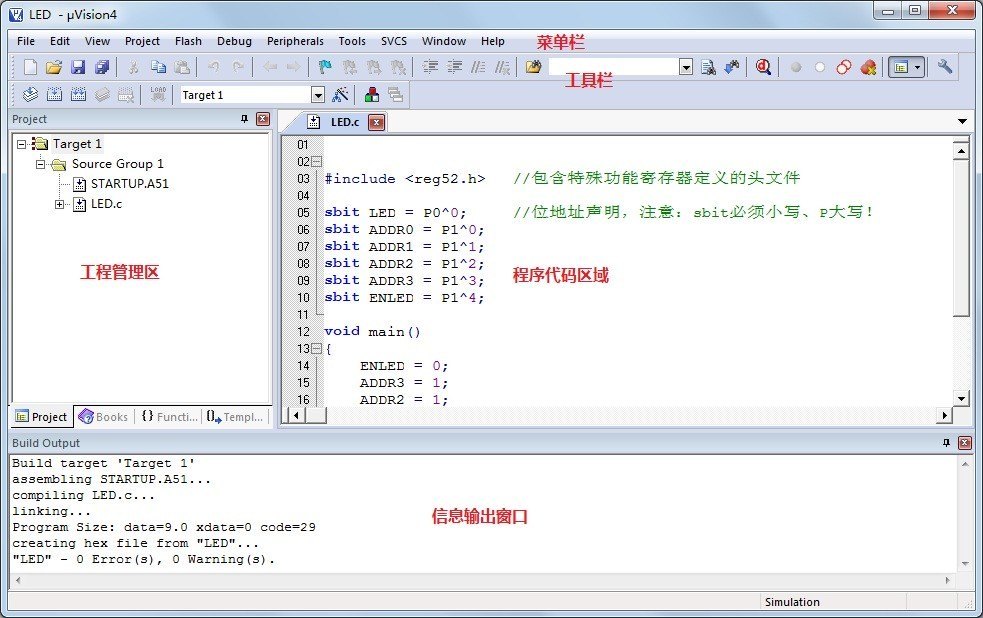Click the Simulation status bar label

(x=792, y=602)
